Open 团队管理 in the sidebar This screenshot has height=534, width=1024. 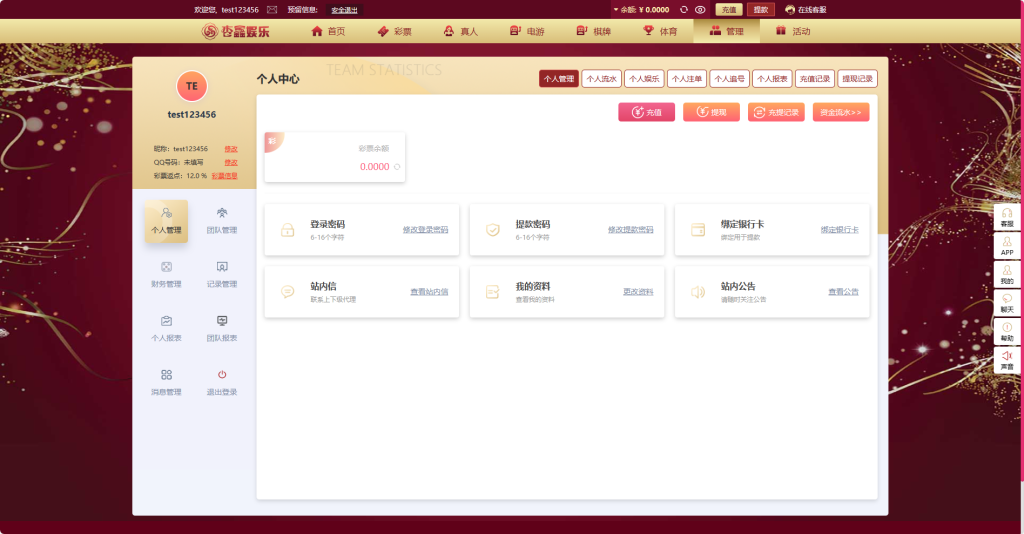[221, 219]
